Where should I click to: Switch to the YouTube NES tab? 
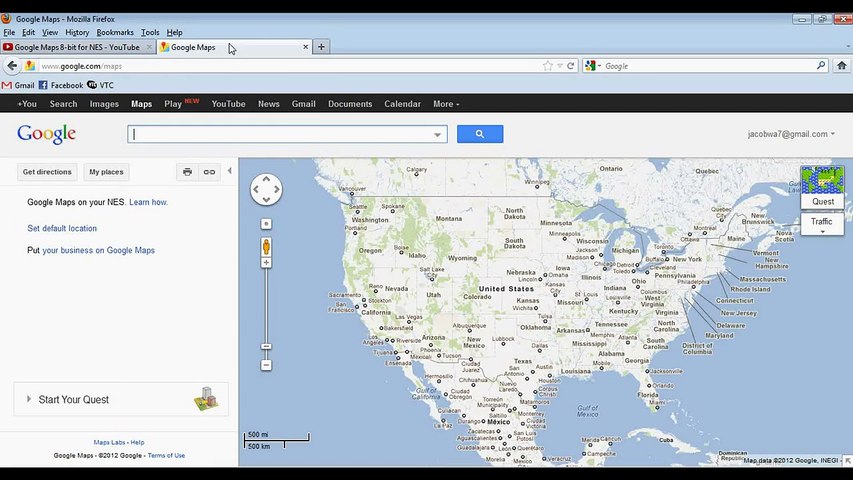pos(77,47)
